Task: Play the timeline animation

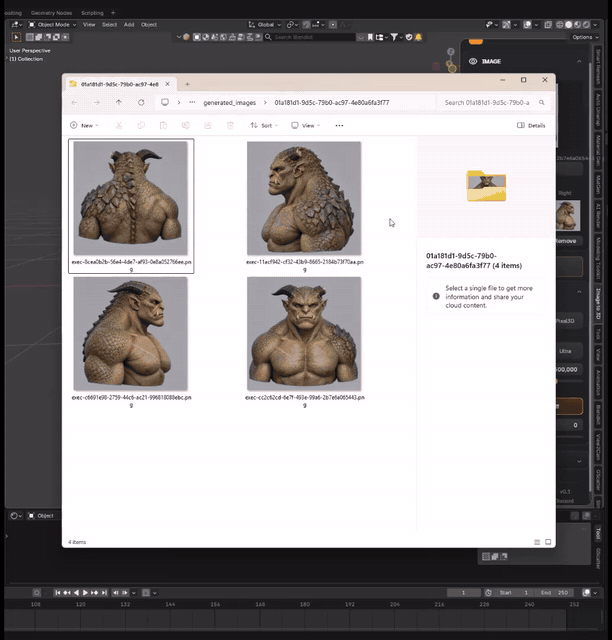Action: point(85,593)
